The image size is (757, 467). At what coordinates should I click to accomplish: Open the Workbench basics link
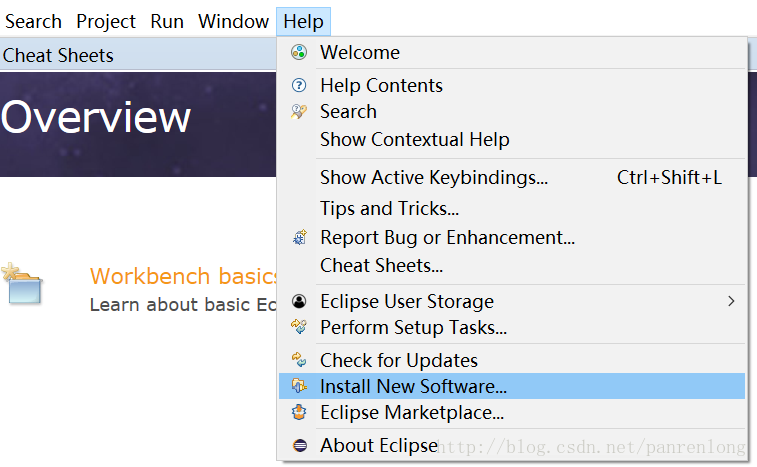(x=183, y=276)
